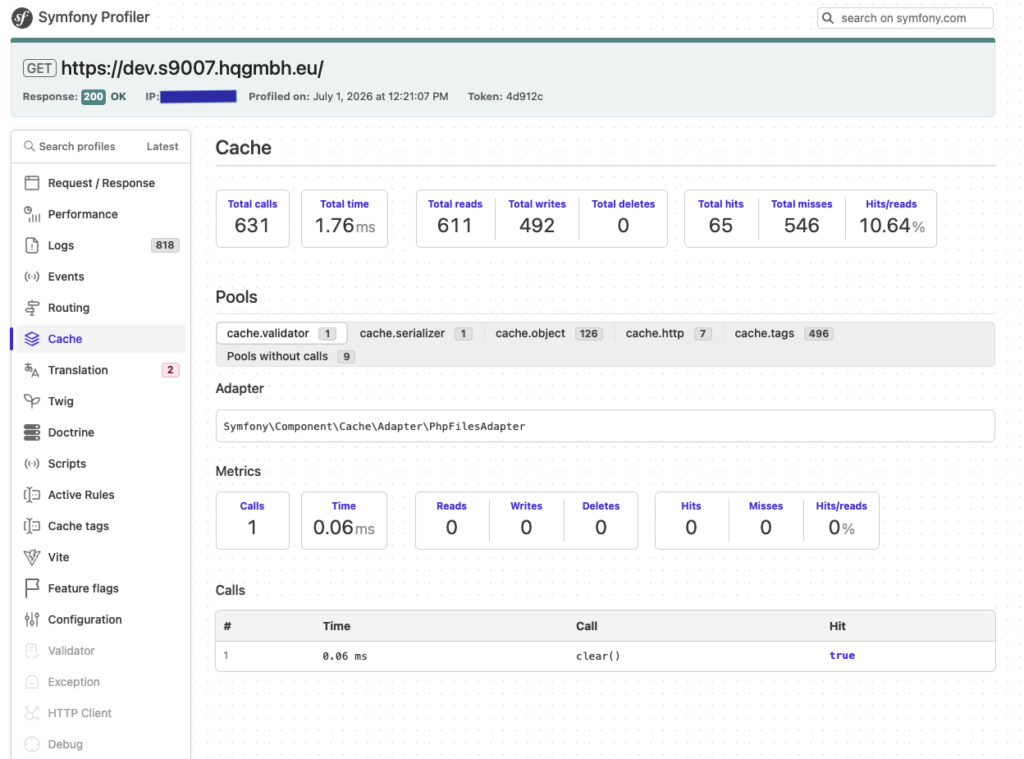Viewport: 1024px width, 759px height.
Task: Open the Latest profile link
Action: (x=162, y=146)
